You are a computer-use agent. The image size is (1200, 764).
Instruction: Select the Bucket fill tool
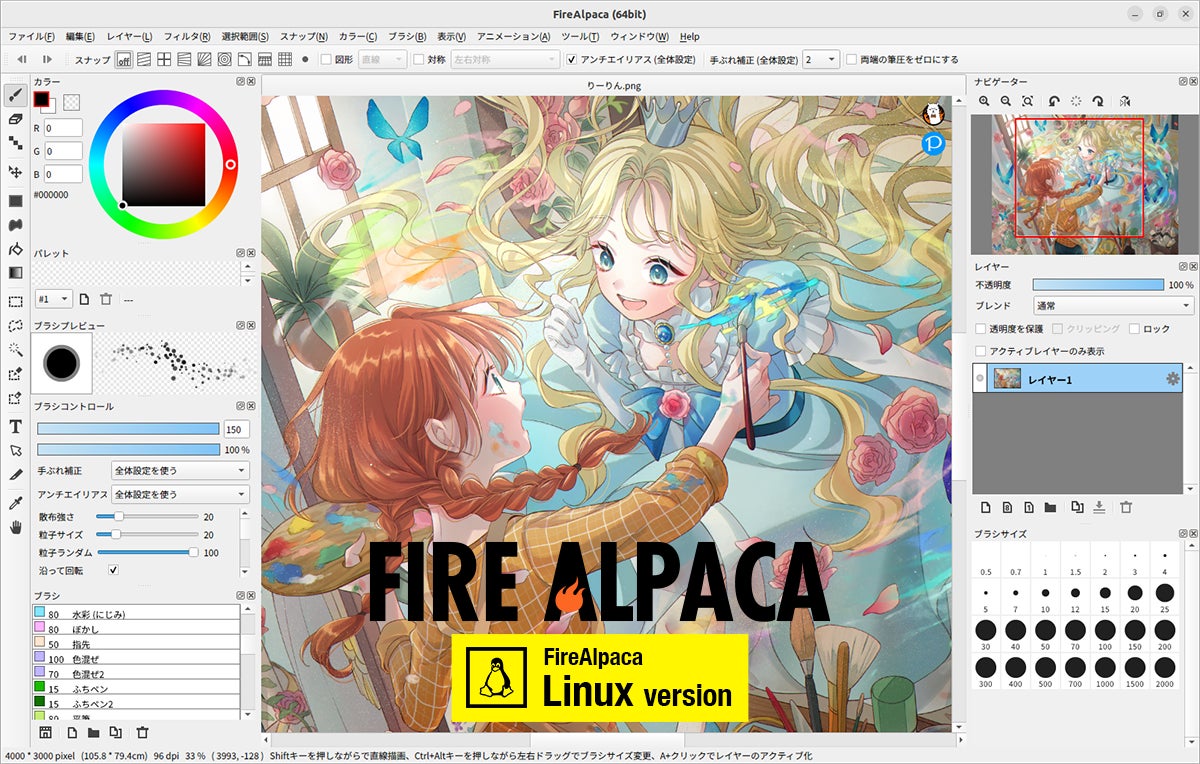(15, 249)
